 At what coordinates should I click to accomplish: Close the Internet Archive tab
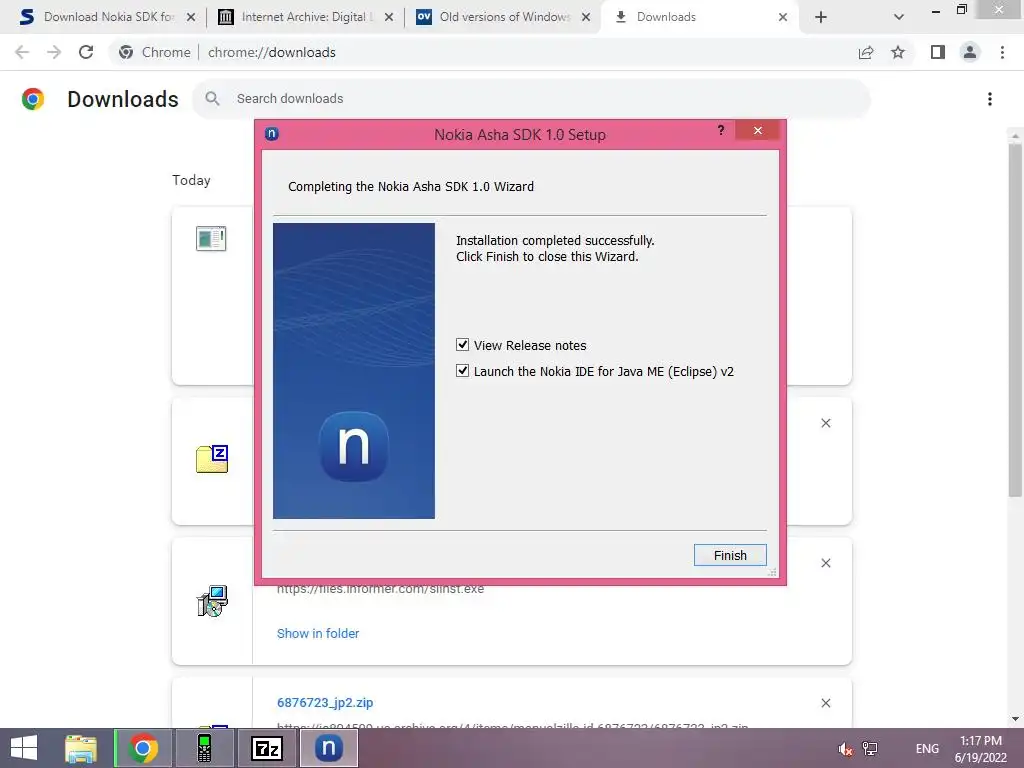pos(389,17)
